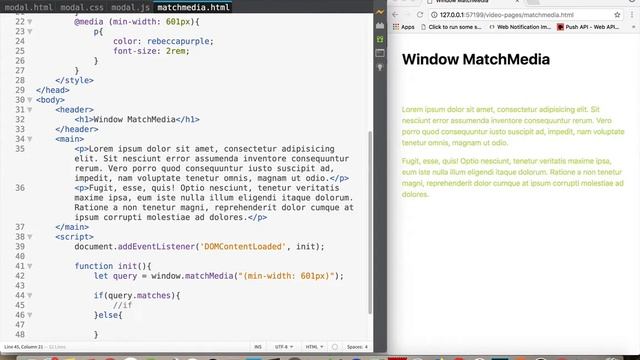
Task: Click the closing </style> tag on line 28
Action: [74, 80]
